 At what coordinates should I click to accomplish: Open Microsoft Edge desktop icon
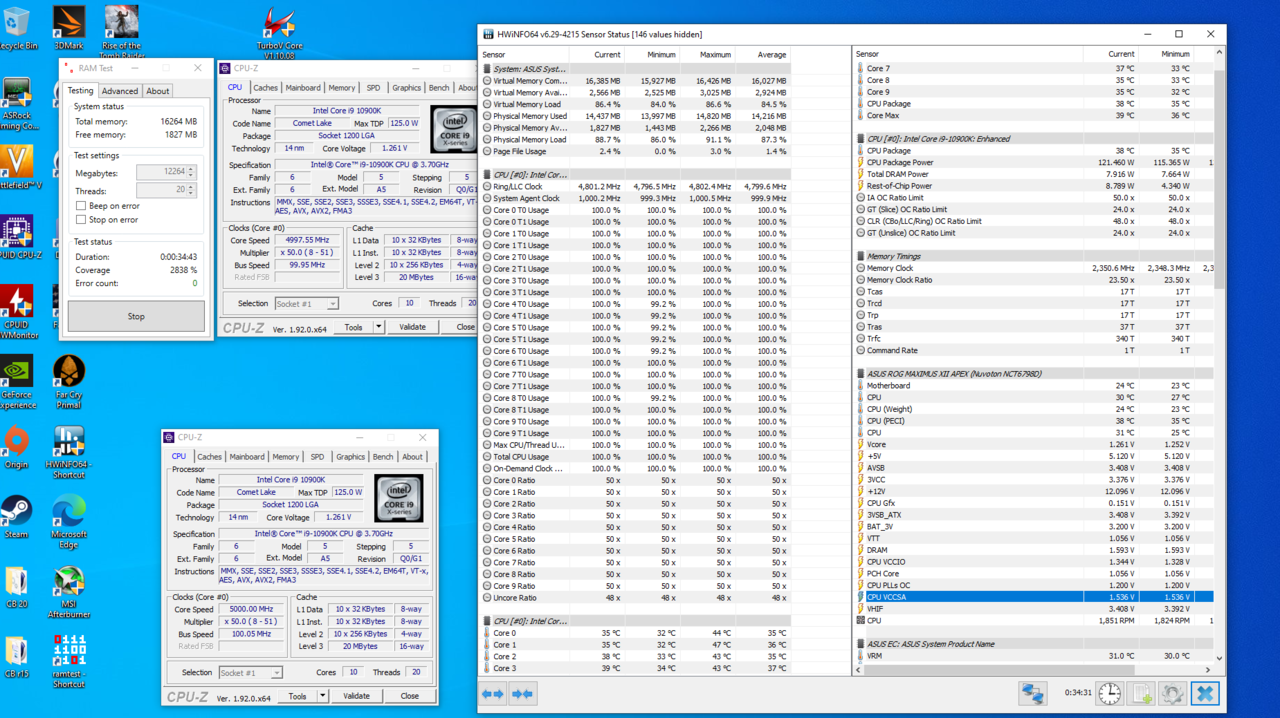(68, 522)
